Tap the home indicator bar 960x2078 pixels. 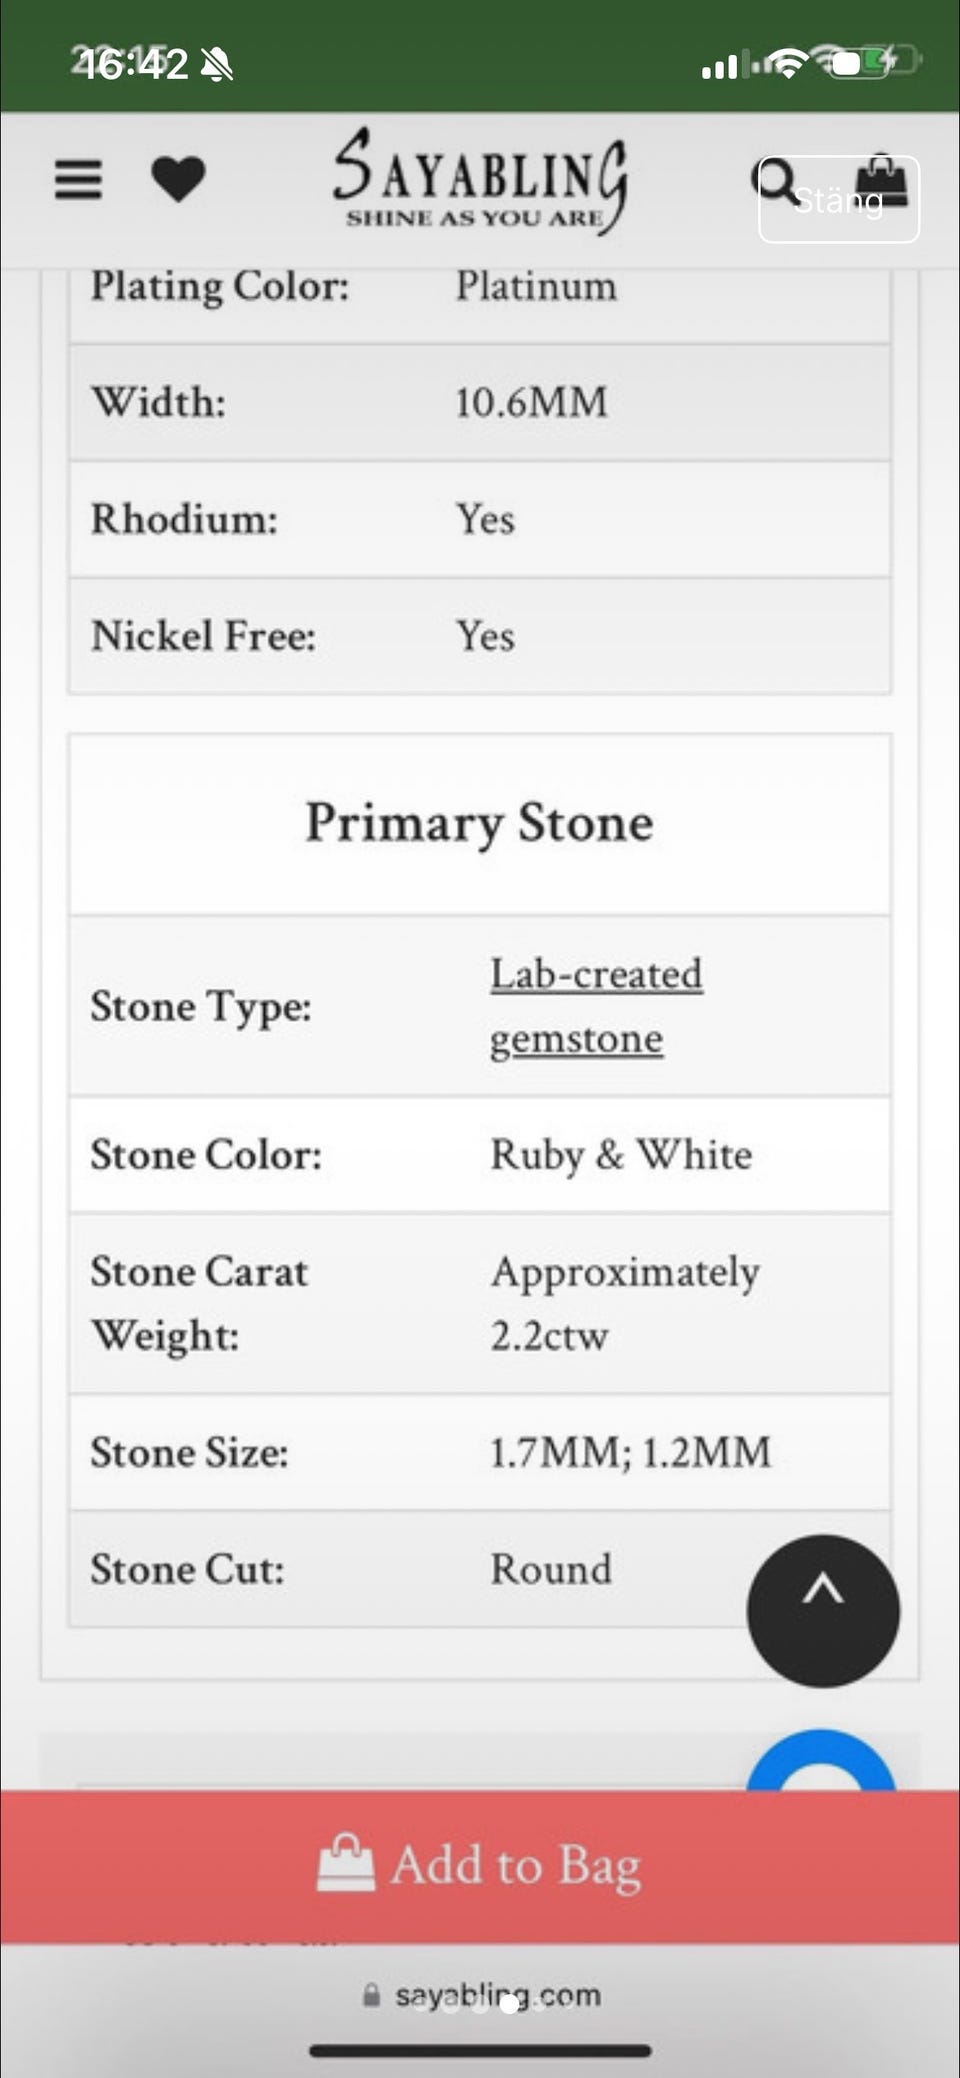[480, 2051]
